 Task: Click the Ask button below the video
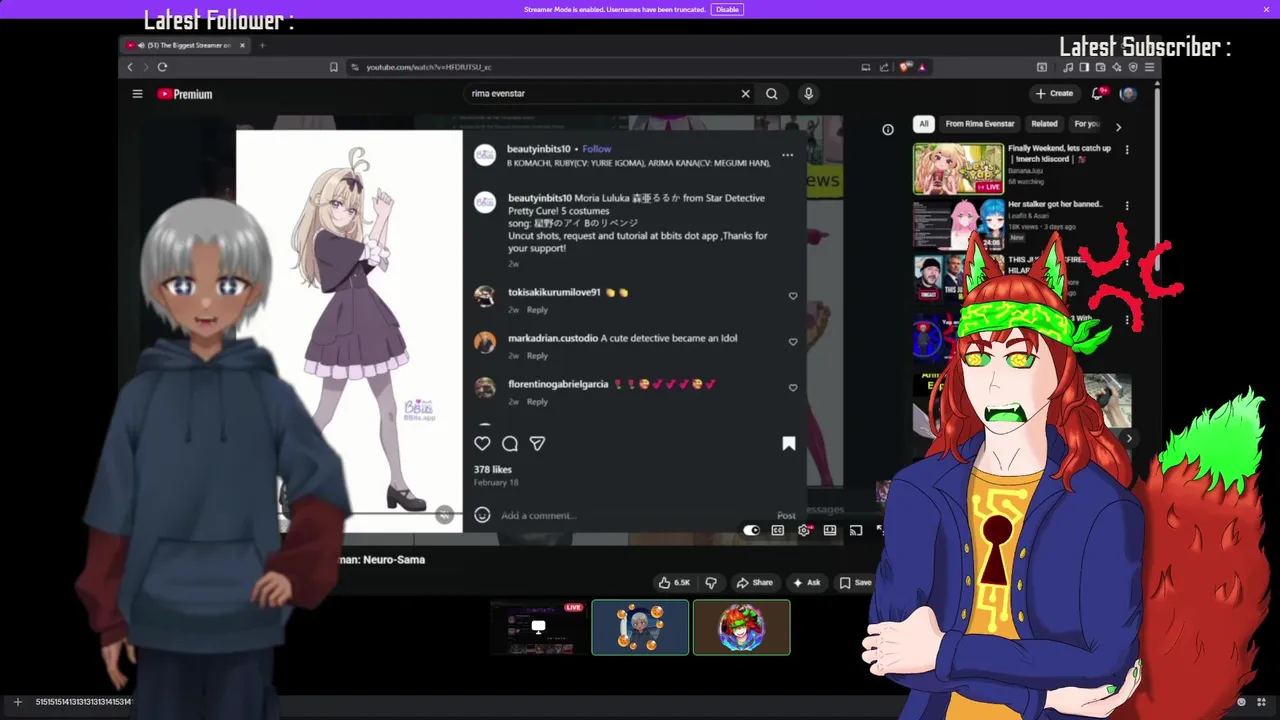pyautogui.click(x=807, y=582)
